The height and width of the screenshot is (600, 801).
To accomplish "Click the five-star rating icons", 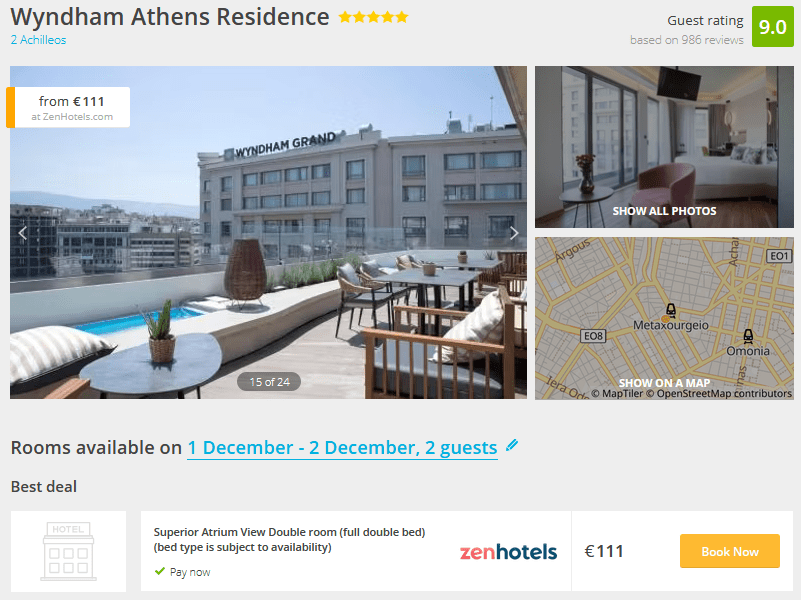I will [373, 17].
